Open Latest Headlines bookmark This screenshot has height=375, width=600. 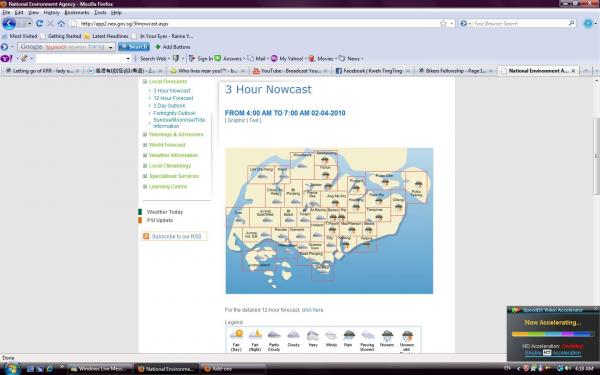106,36
